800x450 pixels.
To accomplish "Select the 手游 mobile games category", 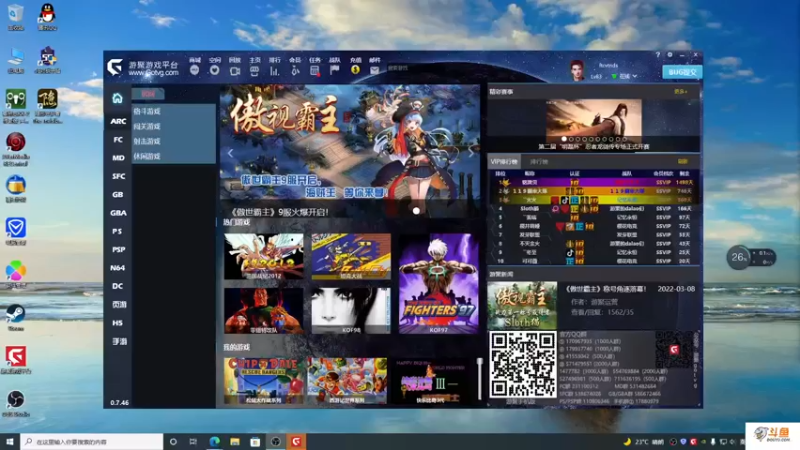I will (x=118, y=341).
